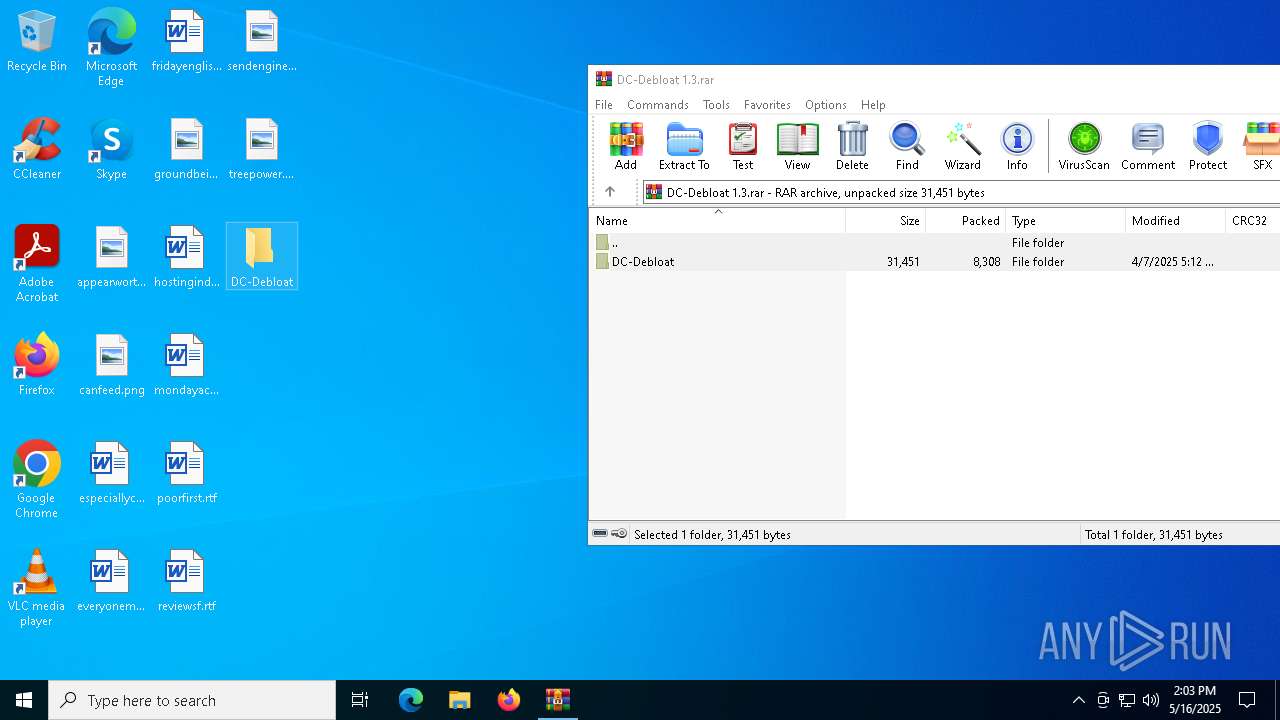Open the Tools menu

(x=716, y=104)
